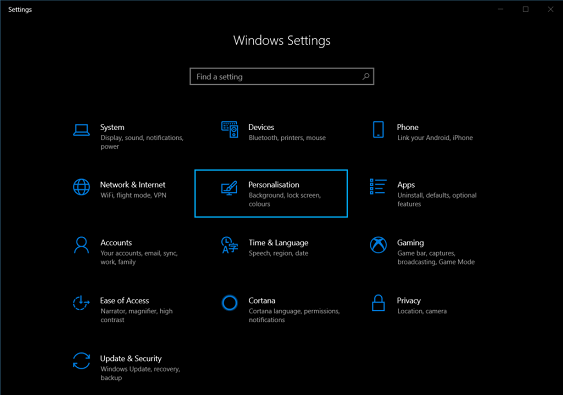
Task: Click the Update & Security refresh icon
Action: pyautogui.click(x=82, y=361)
